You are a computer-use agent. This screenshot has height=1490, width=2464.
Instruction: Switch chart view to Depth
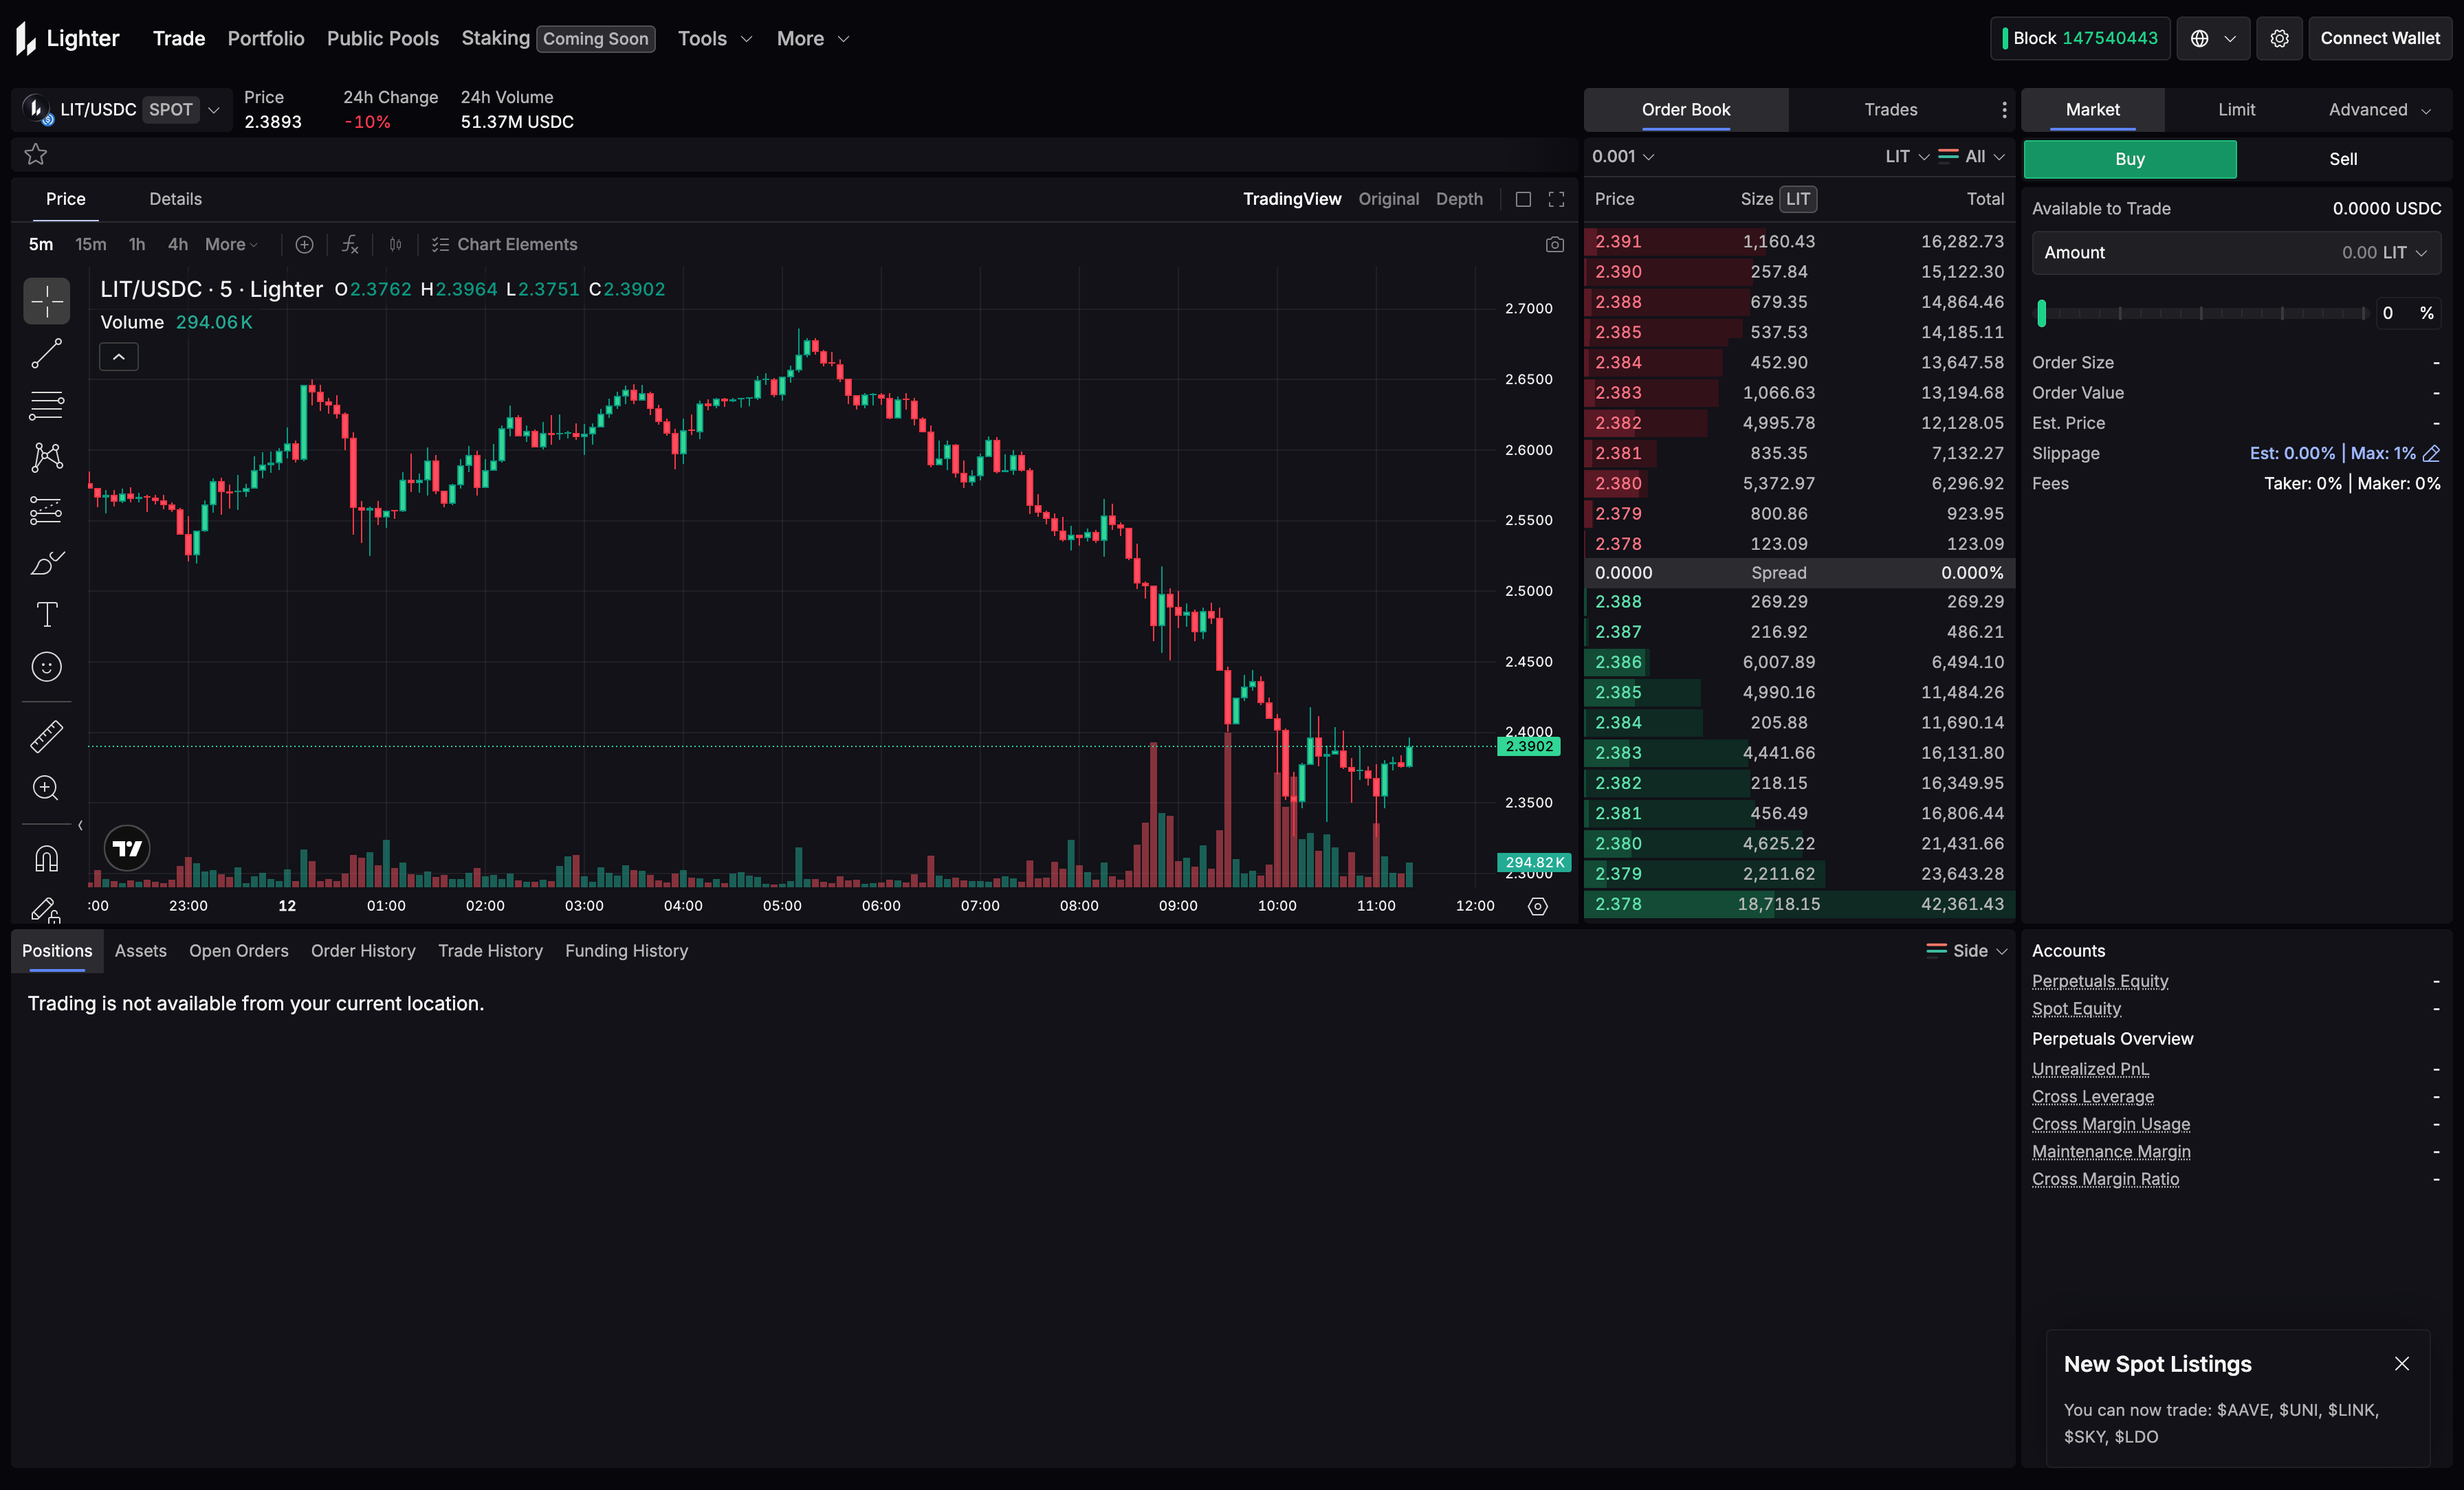pos(1459,199)
